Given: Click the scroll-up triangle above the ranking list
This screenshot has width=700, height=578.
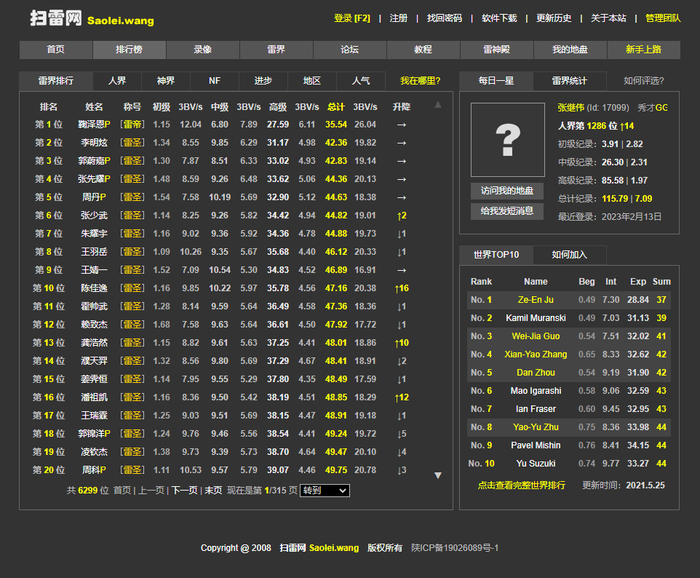Looking at the screenshot, I should (x=437, y=105).
